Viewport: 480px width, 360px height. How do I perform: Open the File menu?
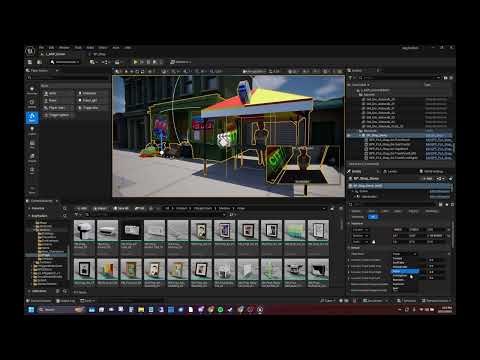(x=41, y=48)
